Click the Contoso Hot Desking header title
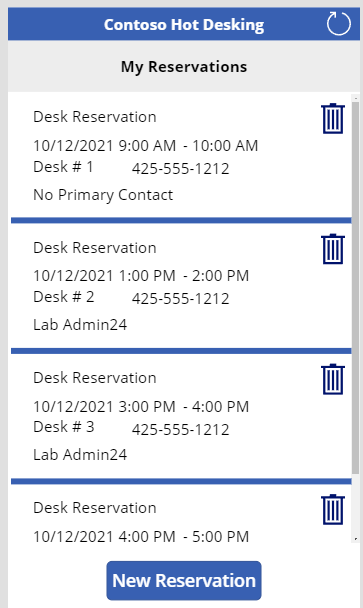The width and height of the screenshot is (363, 608). coord(184,25)
